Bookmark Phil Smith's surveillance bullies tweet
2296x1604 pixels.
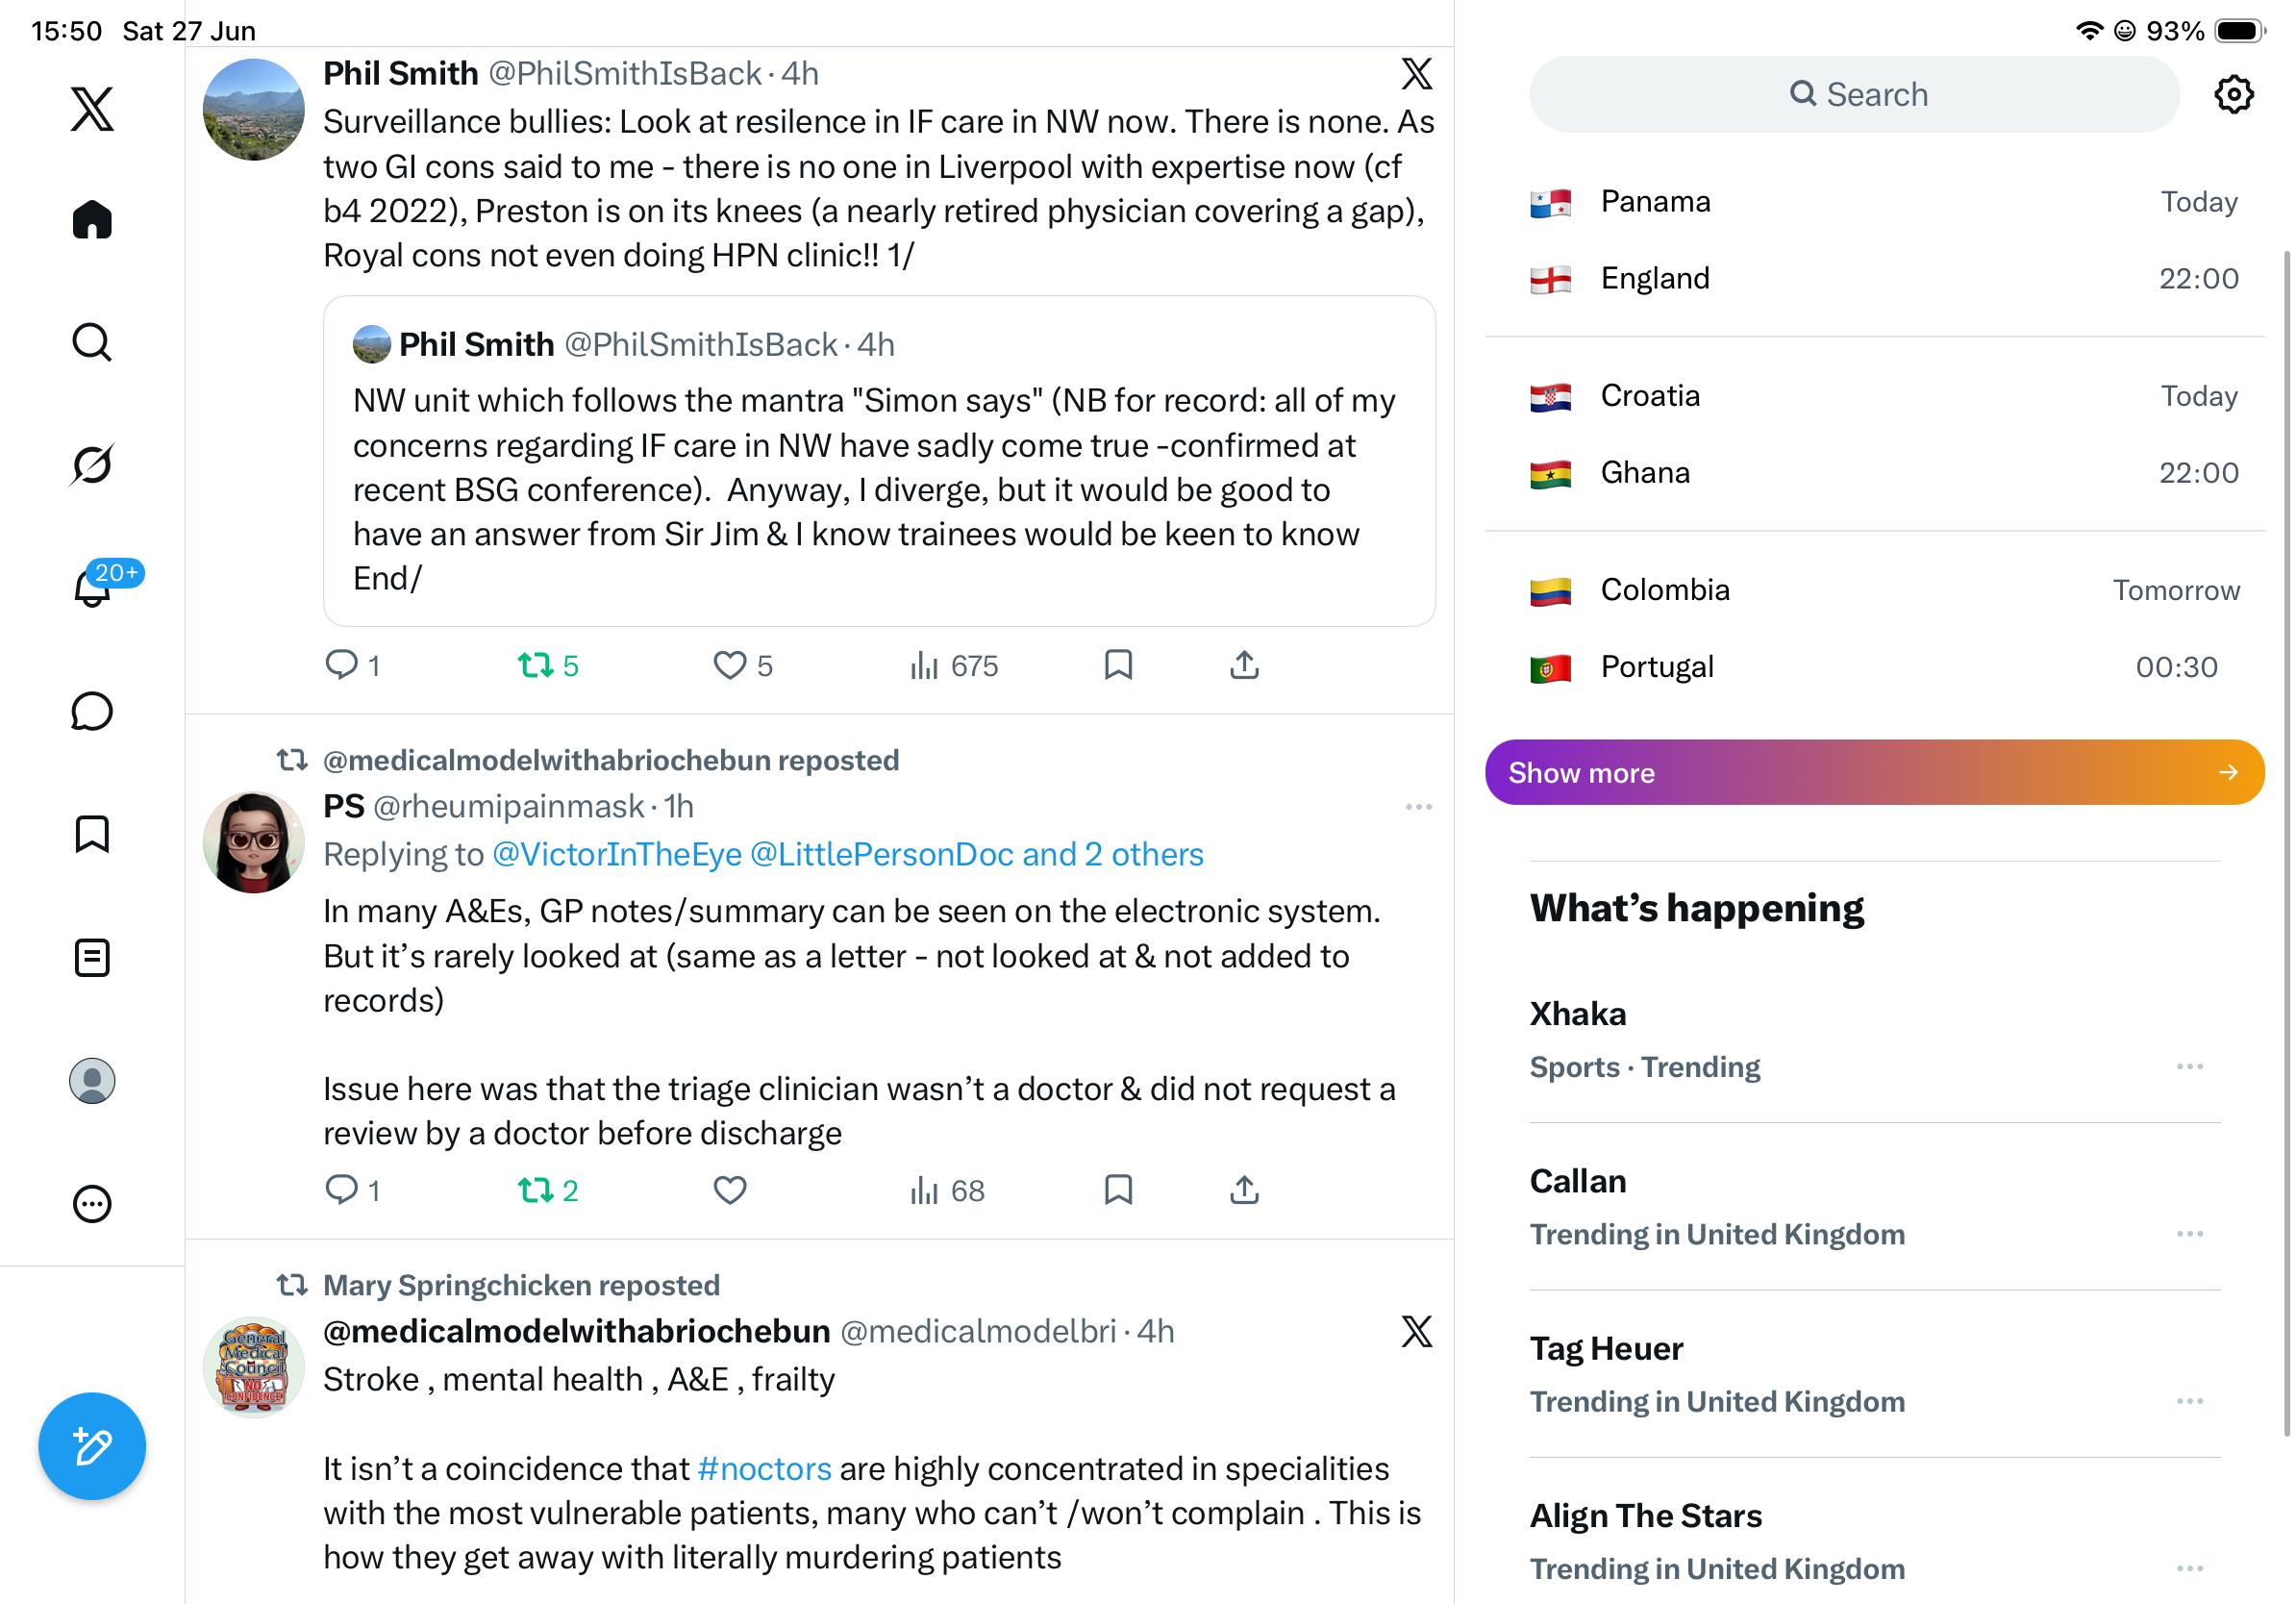tap(1118, 665)
